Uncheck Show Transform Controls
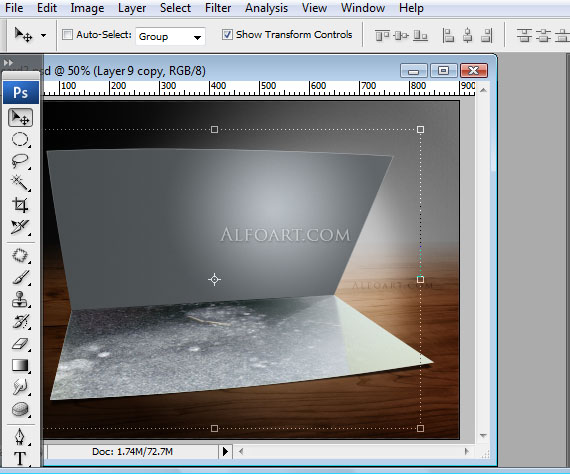 click(x=227, y=35)
